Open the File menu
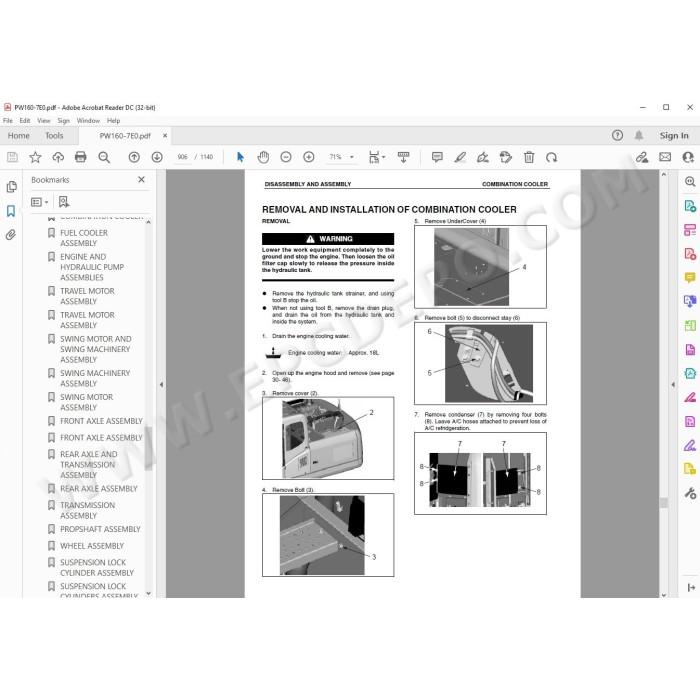 pos(8,121)
